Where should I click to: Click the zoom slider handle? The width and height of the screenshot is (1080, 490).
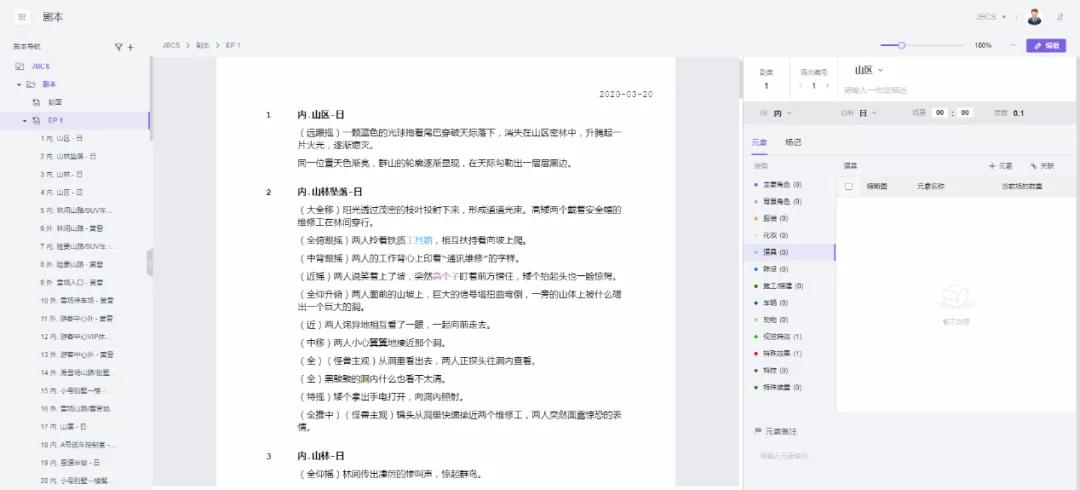tap(902, 45)
